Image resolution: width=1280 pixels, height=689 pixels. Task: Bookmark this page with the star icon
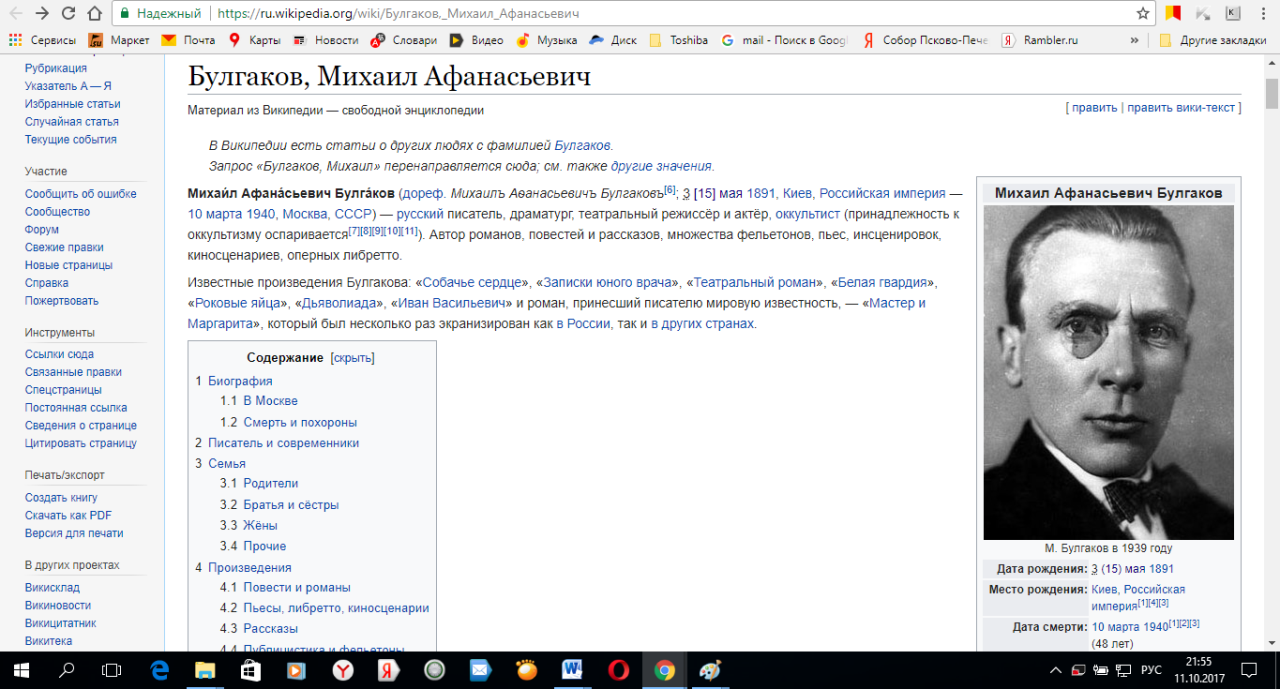click(1143, 14)
